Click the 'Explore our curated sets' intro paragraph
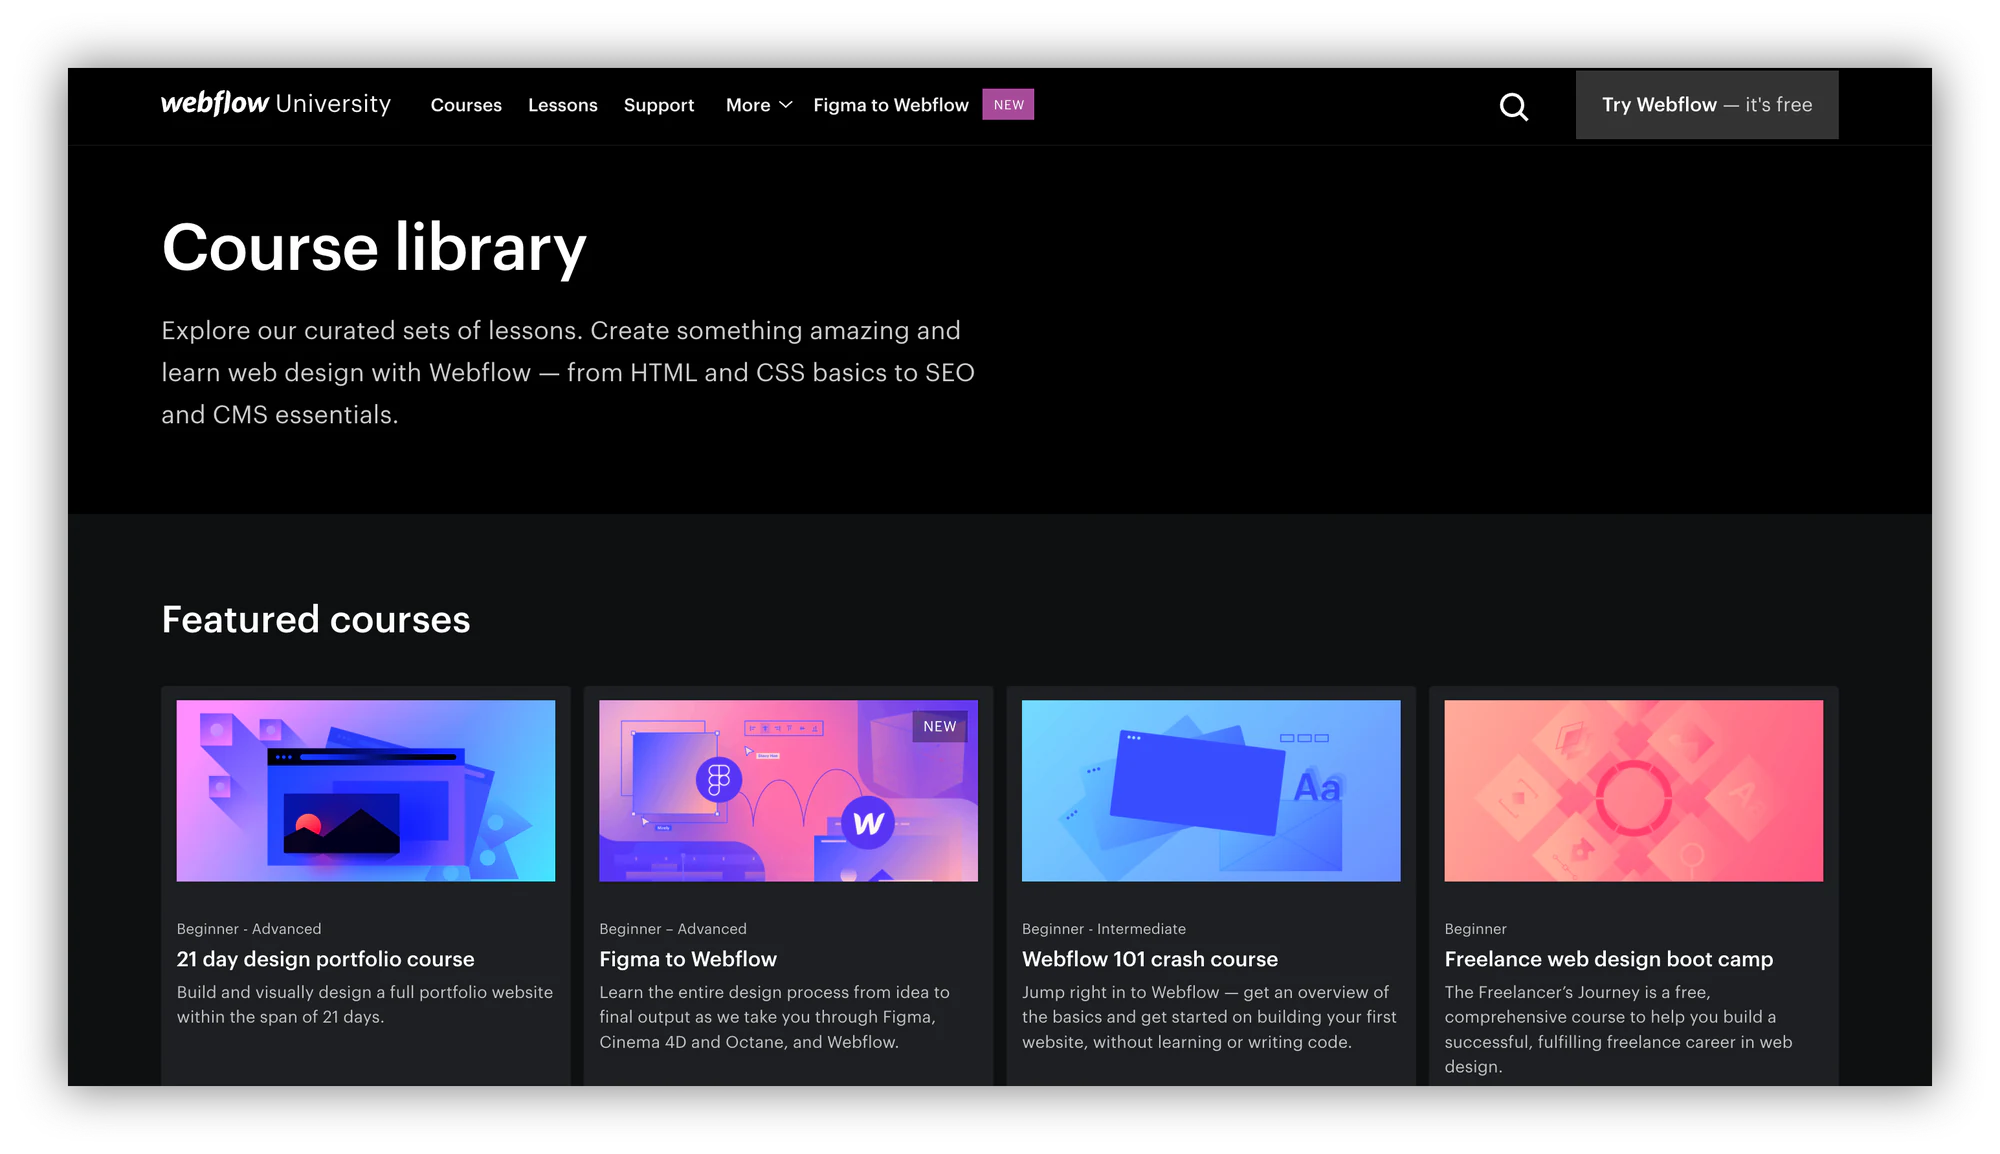The image size is (2000, 1154). (568, 372)
